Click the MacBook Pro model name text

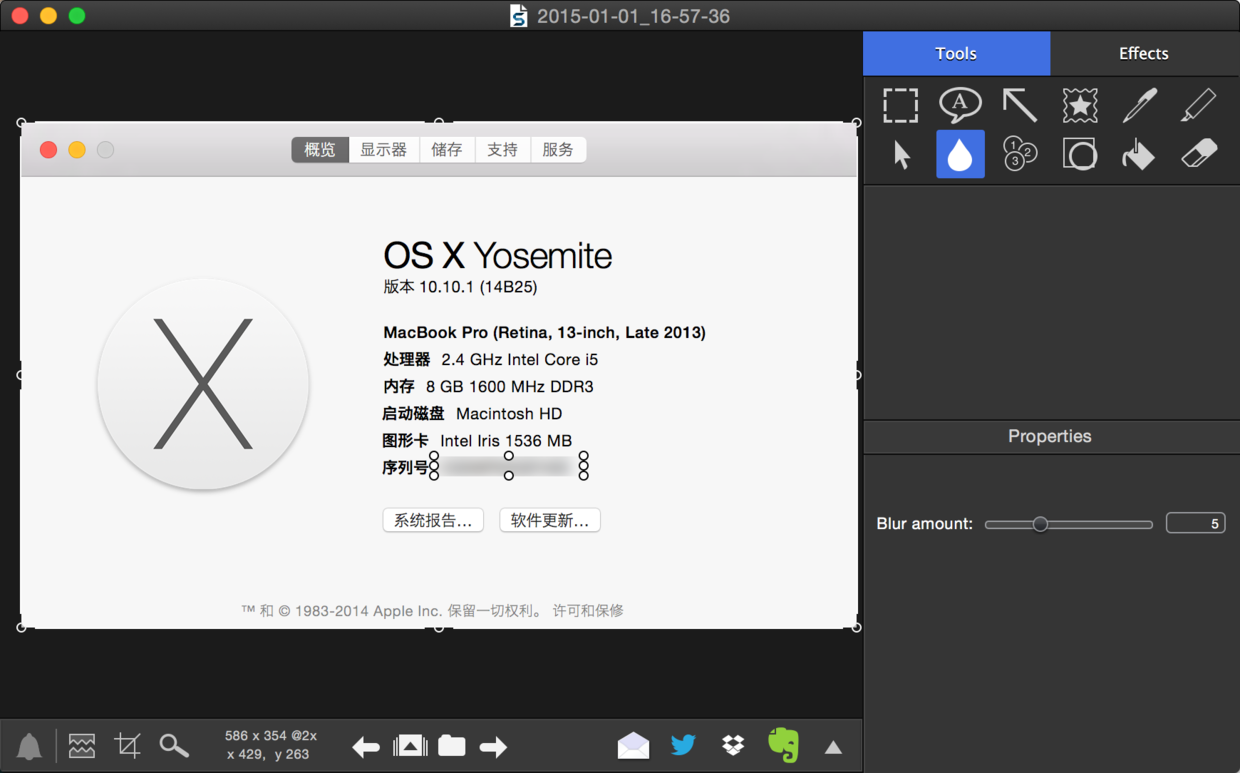click(544, 333)
